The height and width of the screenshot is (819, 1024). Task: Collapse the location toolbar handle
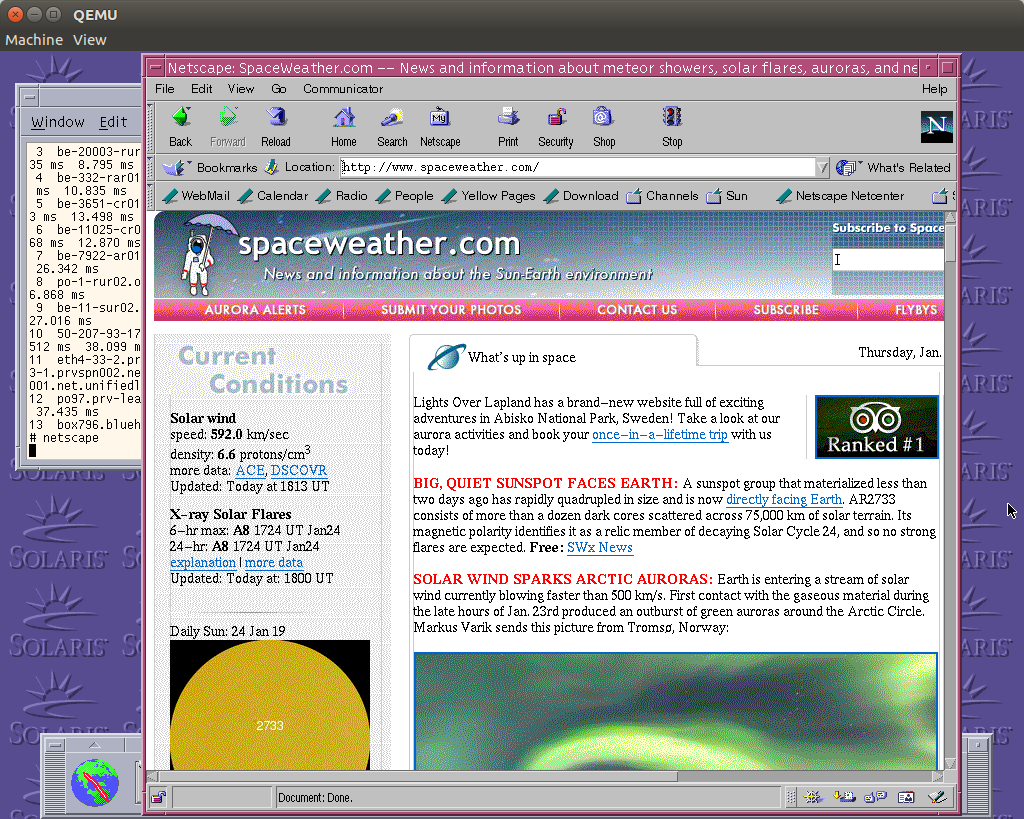coord(150,168)
